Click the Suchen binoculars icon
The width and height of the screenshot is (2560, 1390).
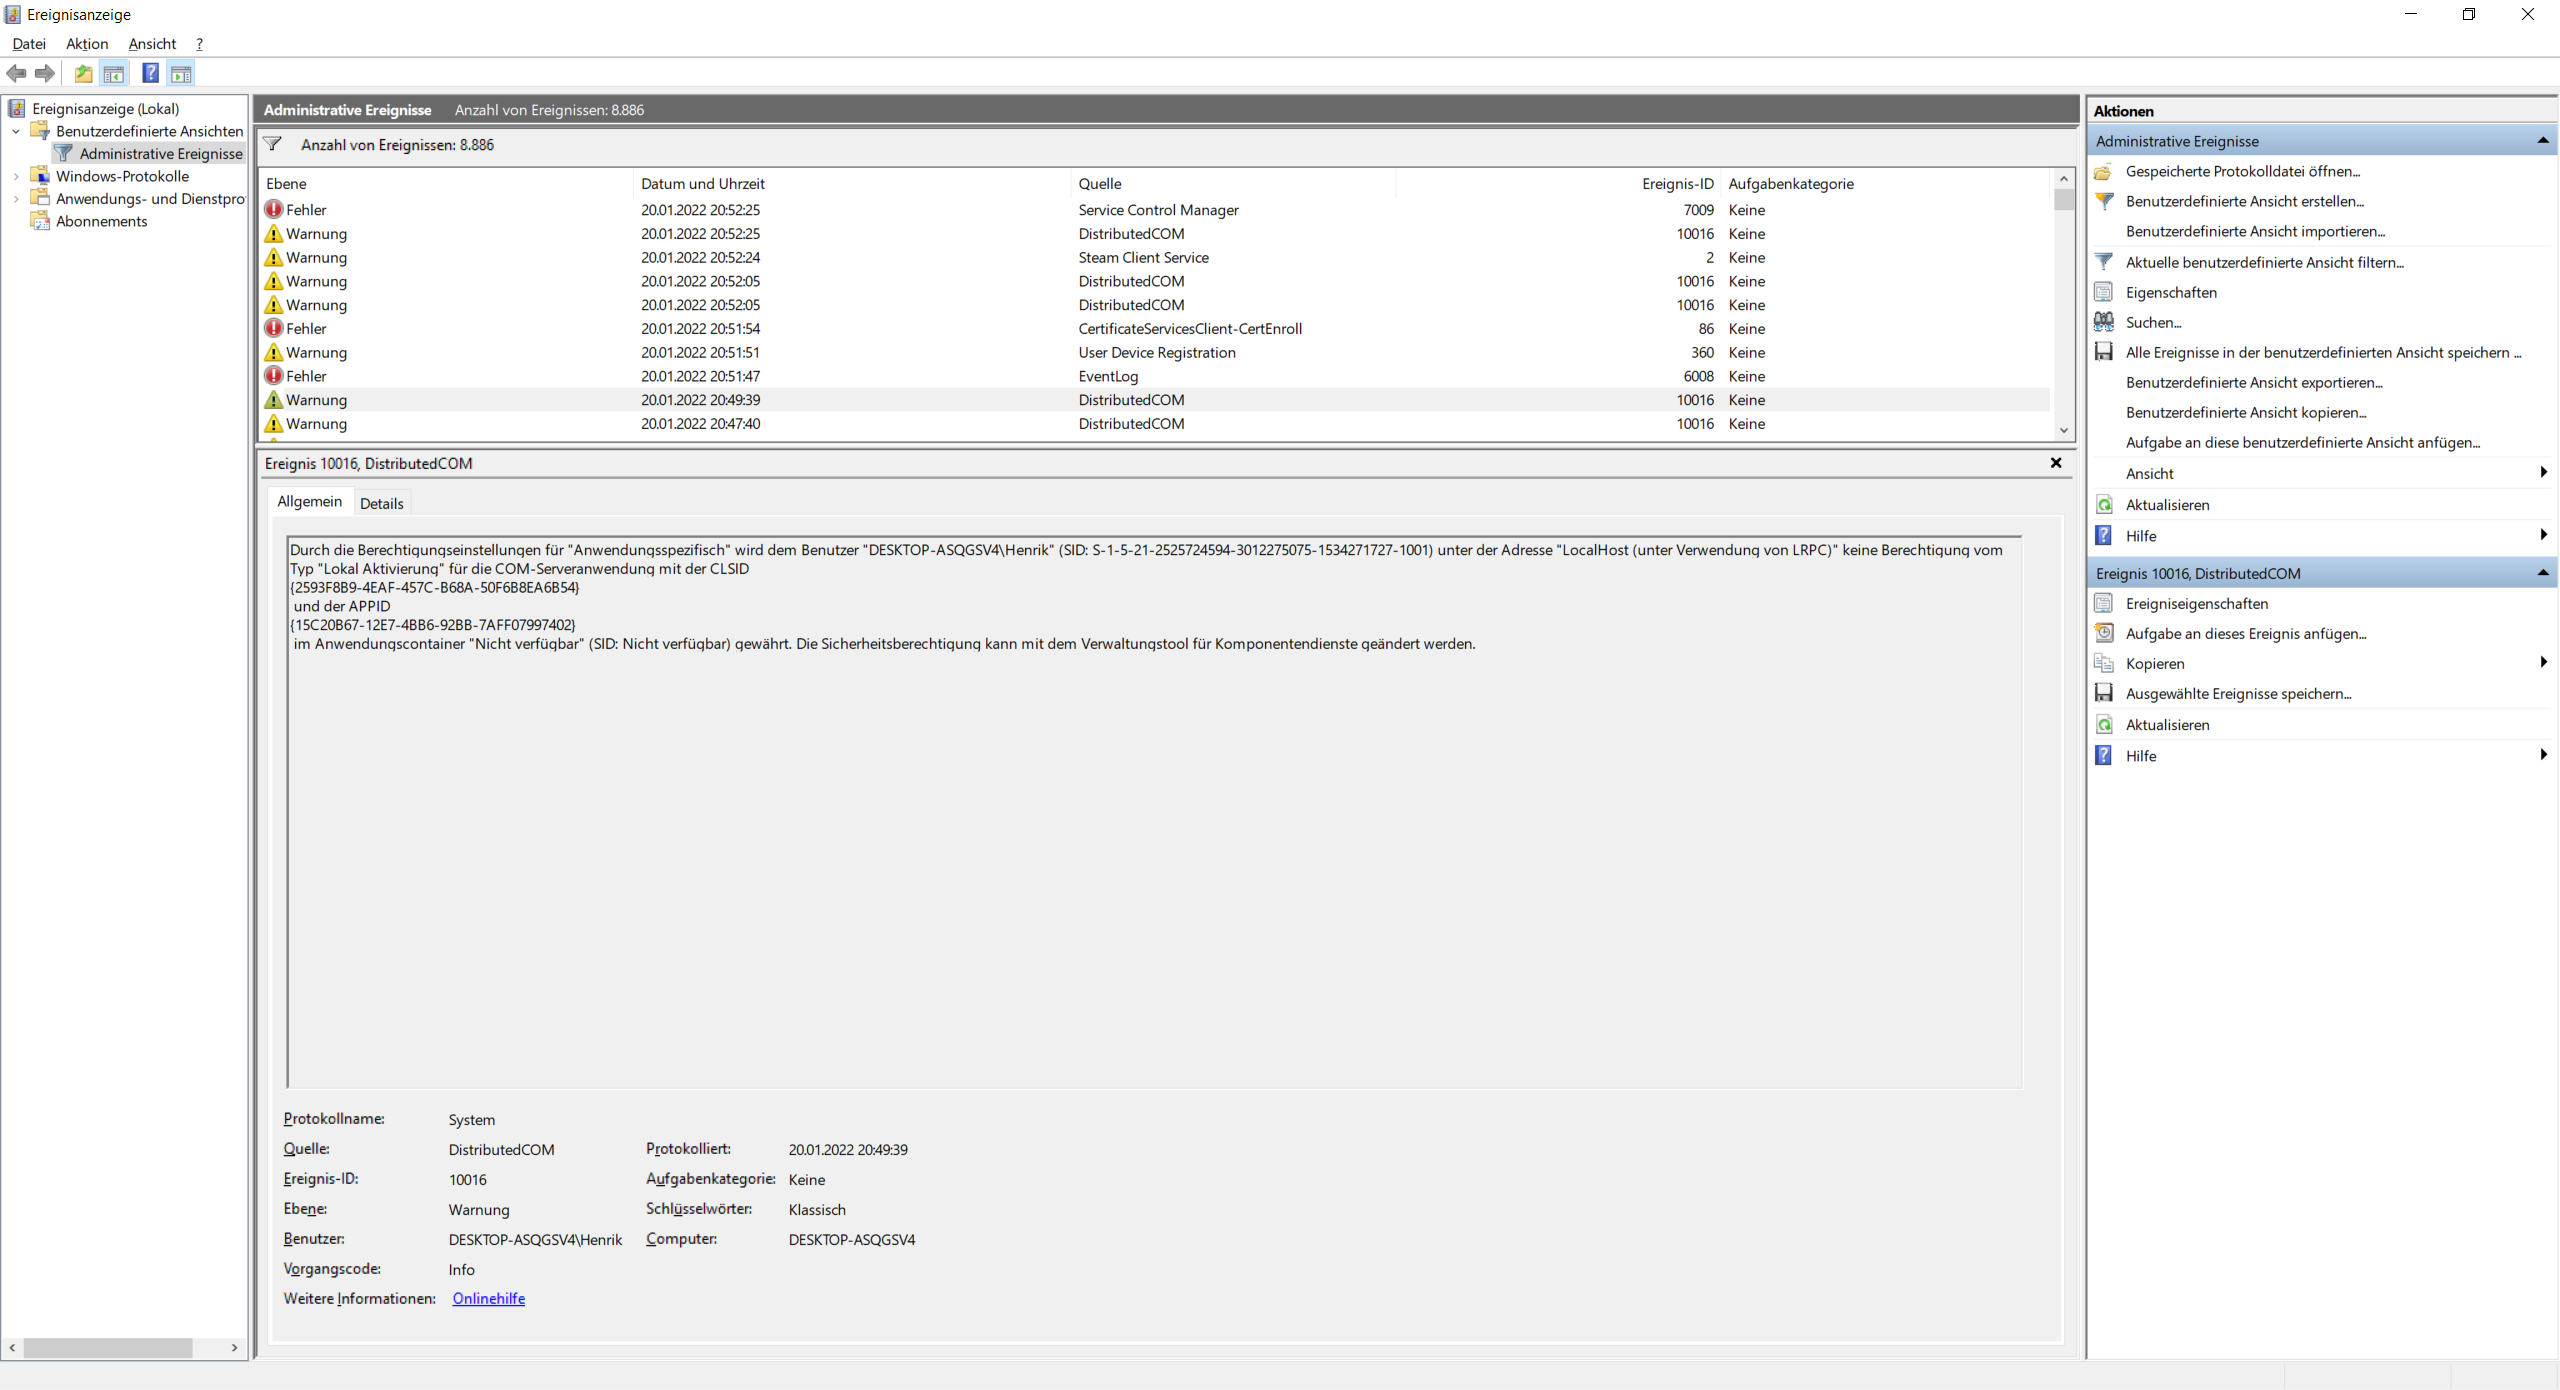tap(2104, 322)
